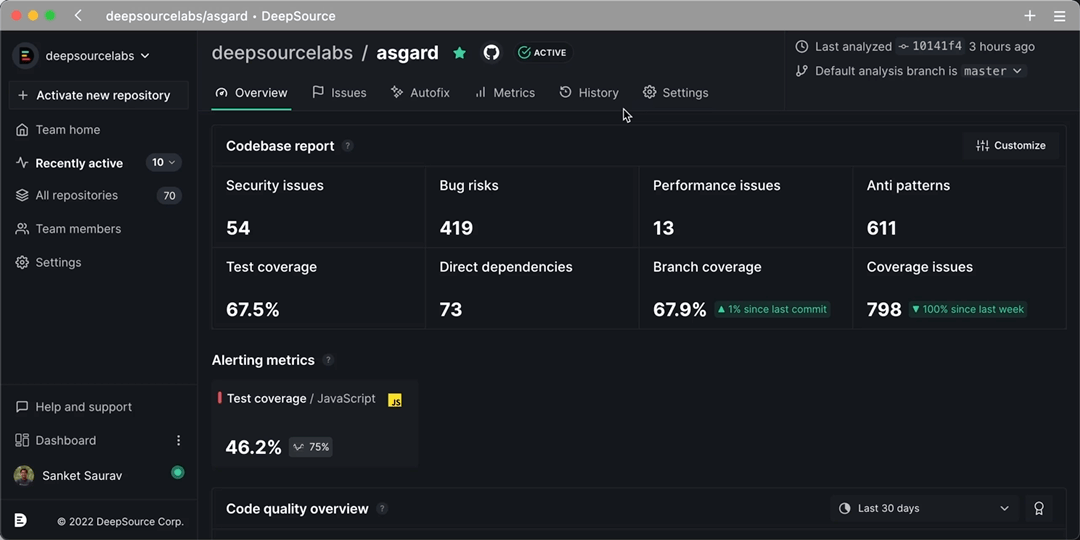Expand the deepsourcelabs team switcher dropdown
Viewport: 1080px width, 540px height.
pyautogui.click(x=97, y=56)
